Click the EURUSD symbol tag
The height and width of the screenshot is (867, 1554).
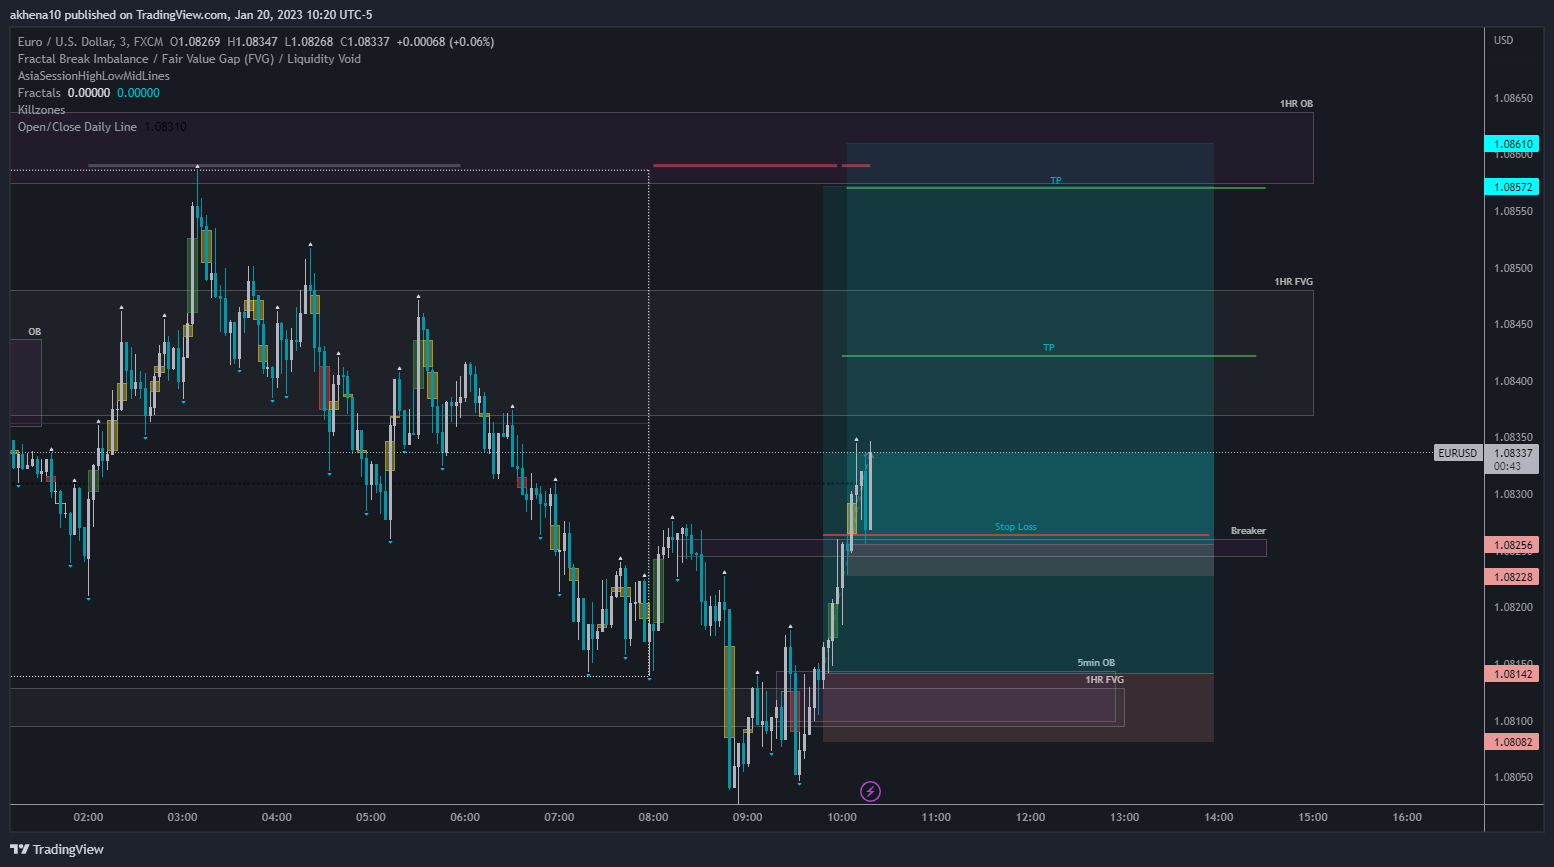(x=1457, y=453)
